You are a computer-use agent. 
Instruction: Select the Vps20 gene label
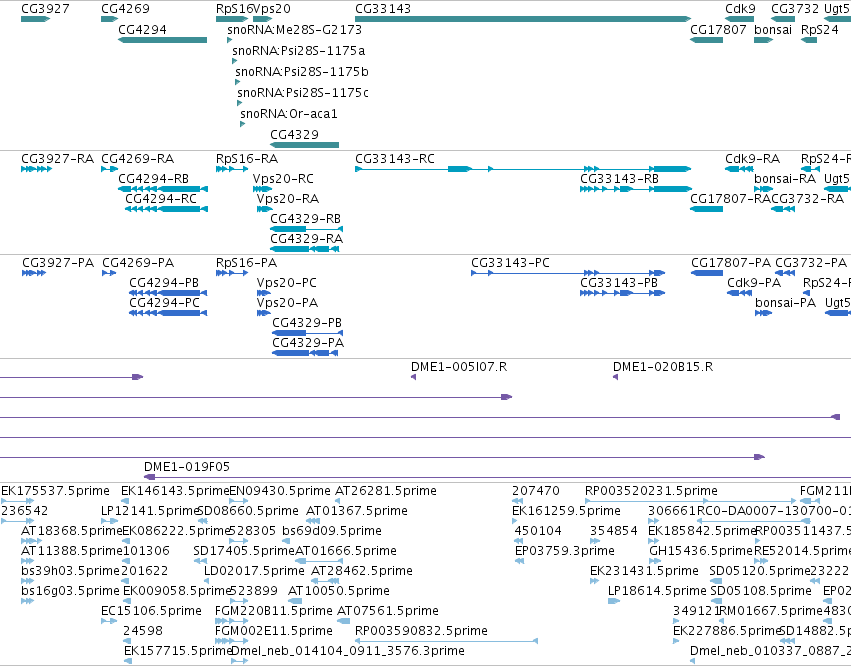272,9
